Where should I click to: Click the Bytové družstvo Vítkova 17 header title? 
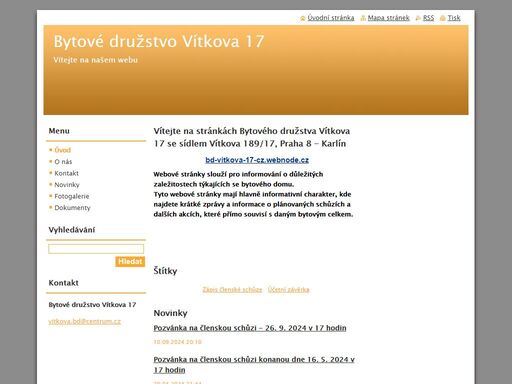click(159, 42)
